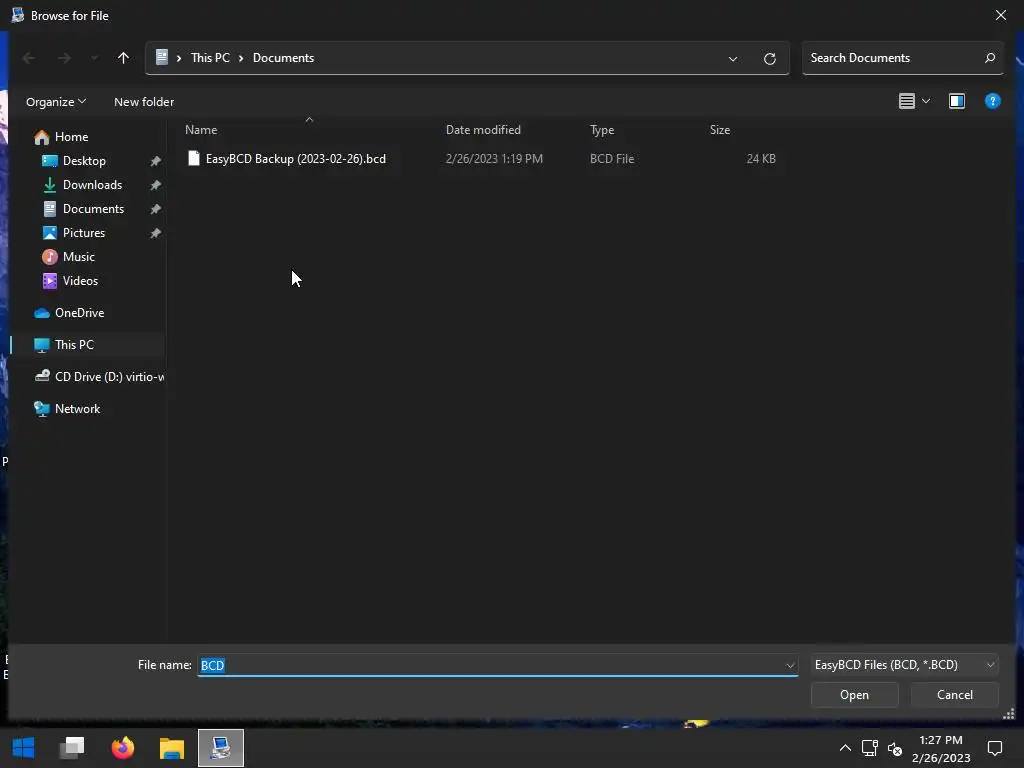Click This PC in the address breadcrumb
The height and width of the screenshot is (768, 1024).
210,58
